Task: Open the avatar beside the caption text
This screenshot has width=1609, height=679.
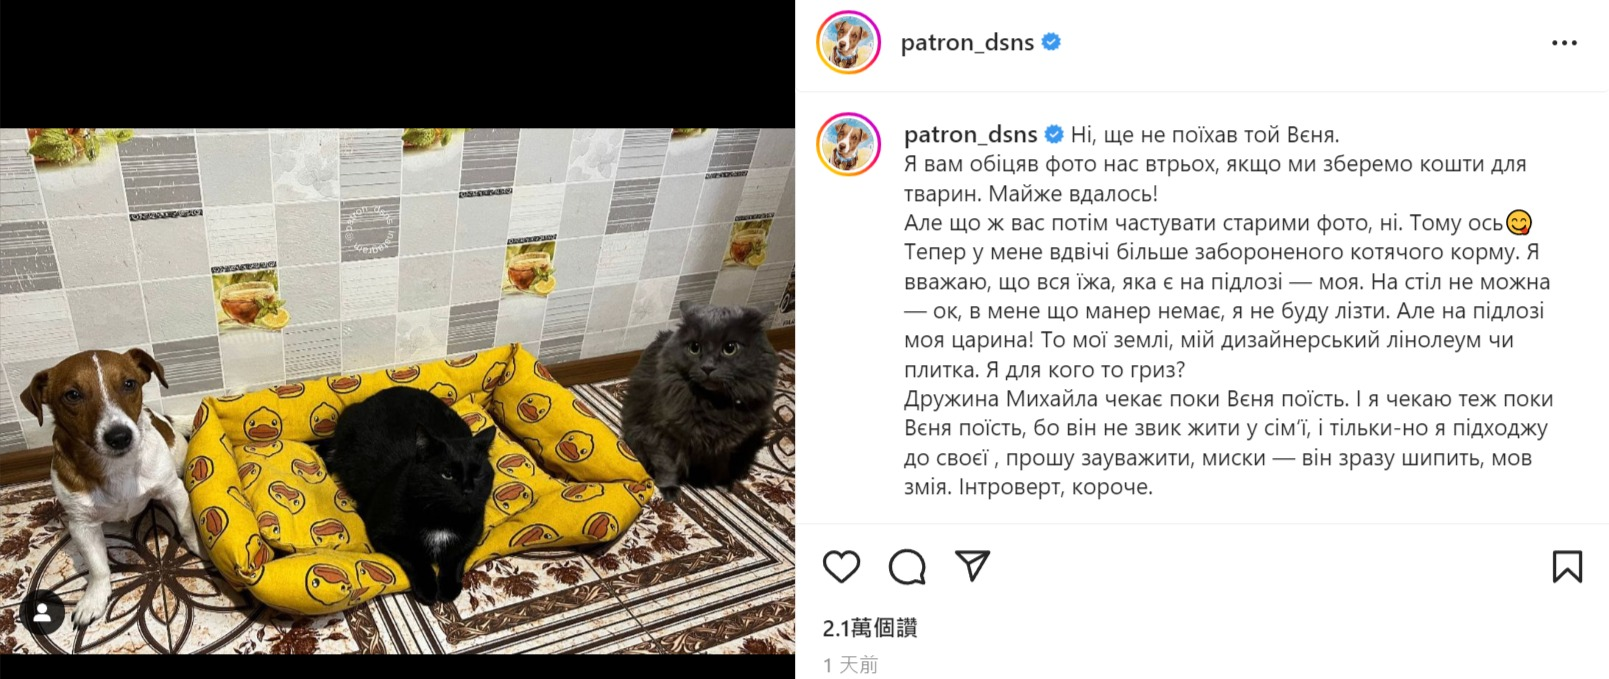Action: (848, 145)
